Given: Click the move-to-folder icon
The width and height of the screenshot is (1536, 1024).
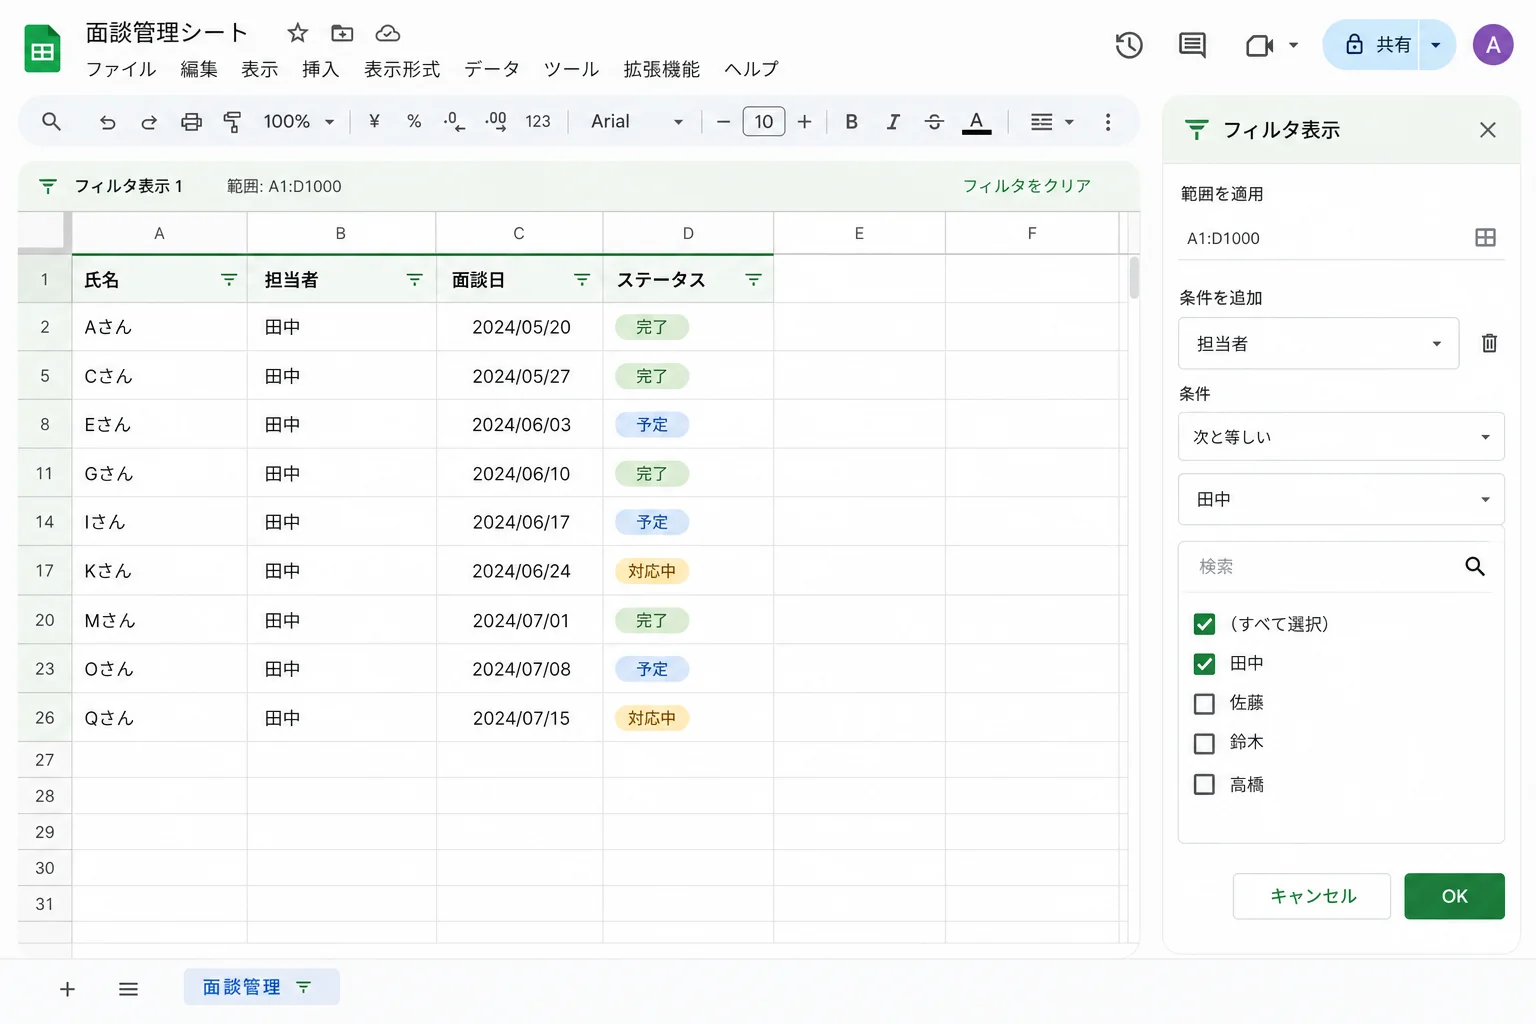Looking at the screenshot, I should tap(342, 33).
